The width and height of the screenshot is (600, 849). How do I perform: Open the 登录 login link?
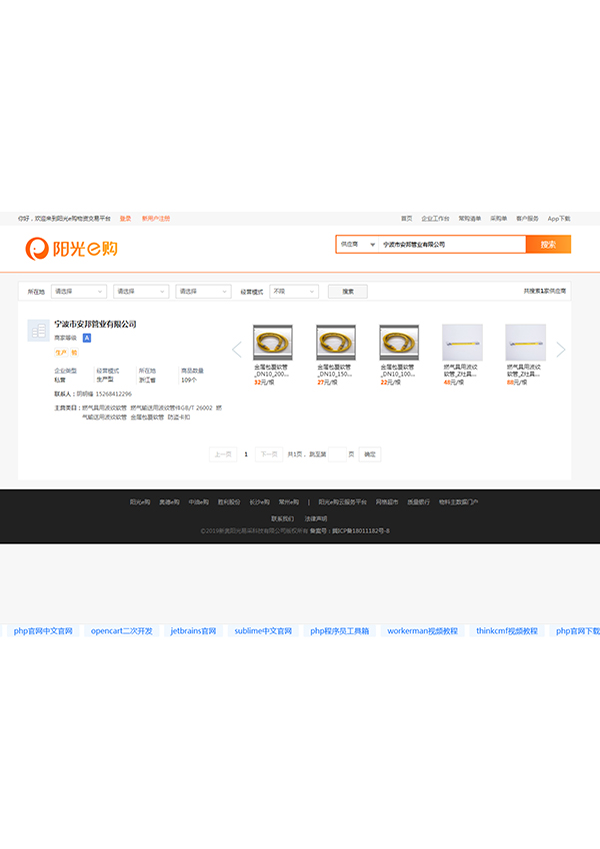(126, 219)
